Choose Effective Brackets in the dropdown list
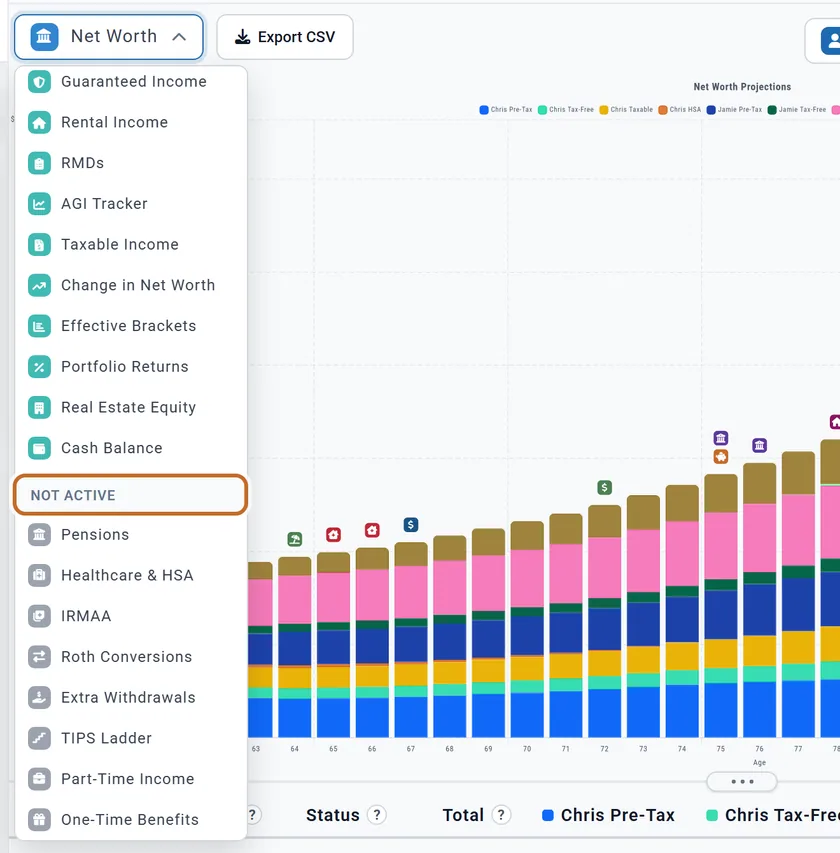This screenshot has height=853, width=840. [x=131, y=326]
